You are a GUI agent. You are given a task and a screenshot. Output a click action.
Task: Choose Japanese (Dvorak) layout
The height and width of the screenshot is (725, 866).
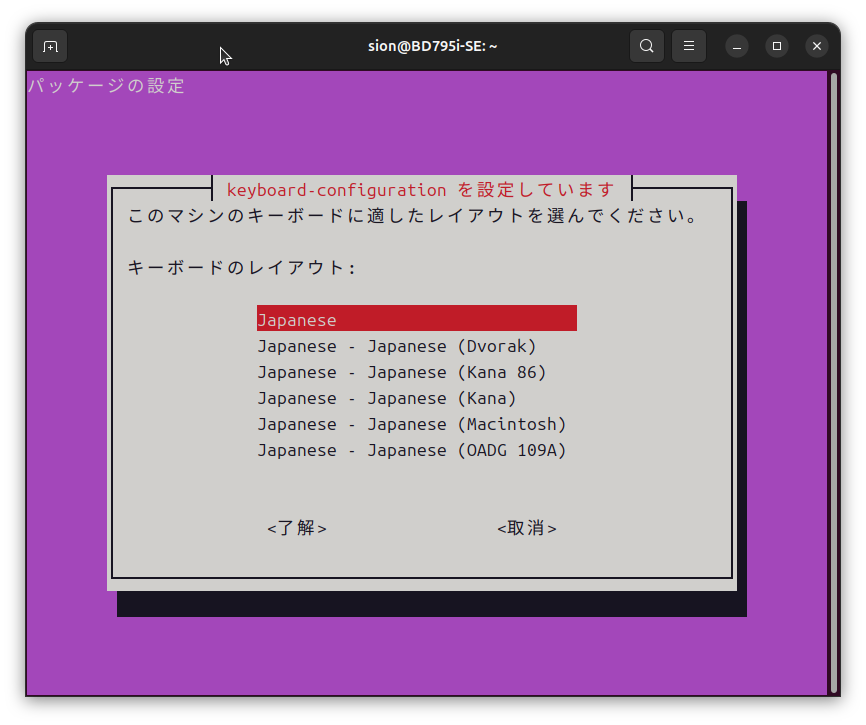pyautogui.click(x=397, y=346)
